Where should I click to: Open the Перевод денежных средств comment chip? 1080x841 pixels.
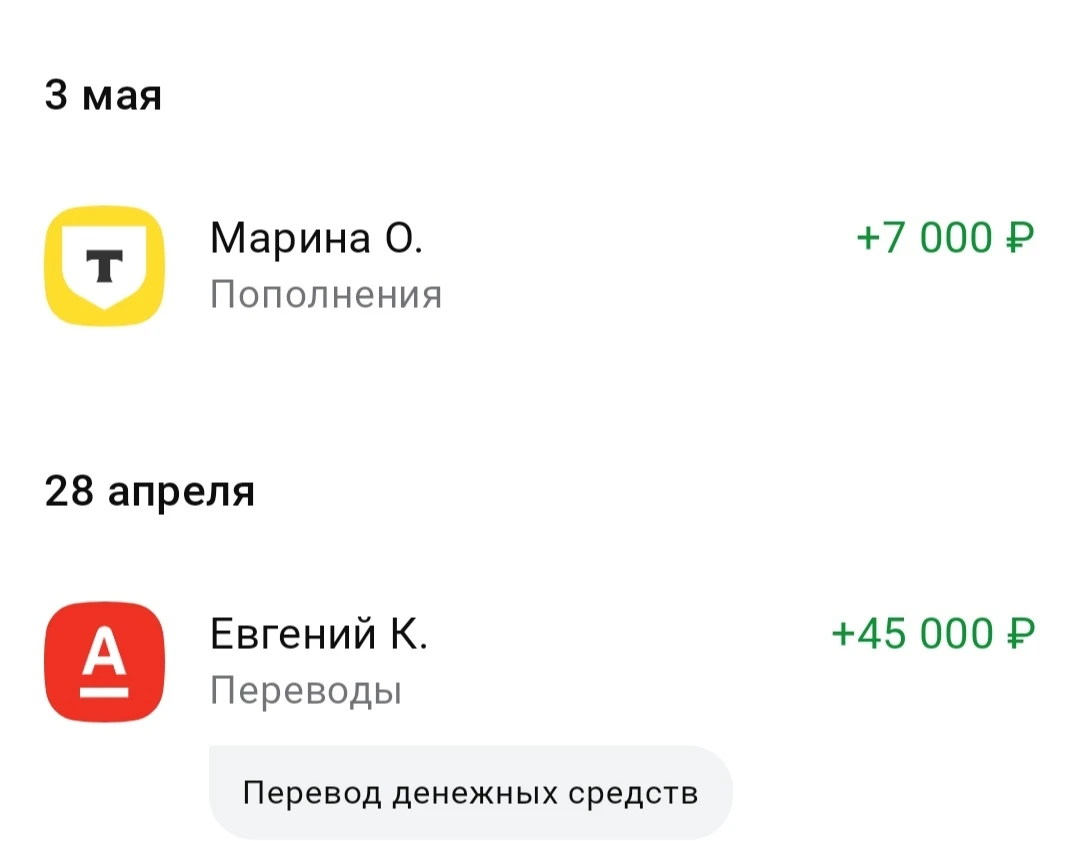(470, 793)
